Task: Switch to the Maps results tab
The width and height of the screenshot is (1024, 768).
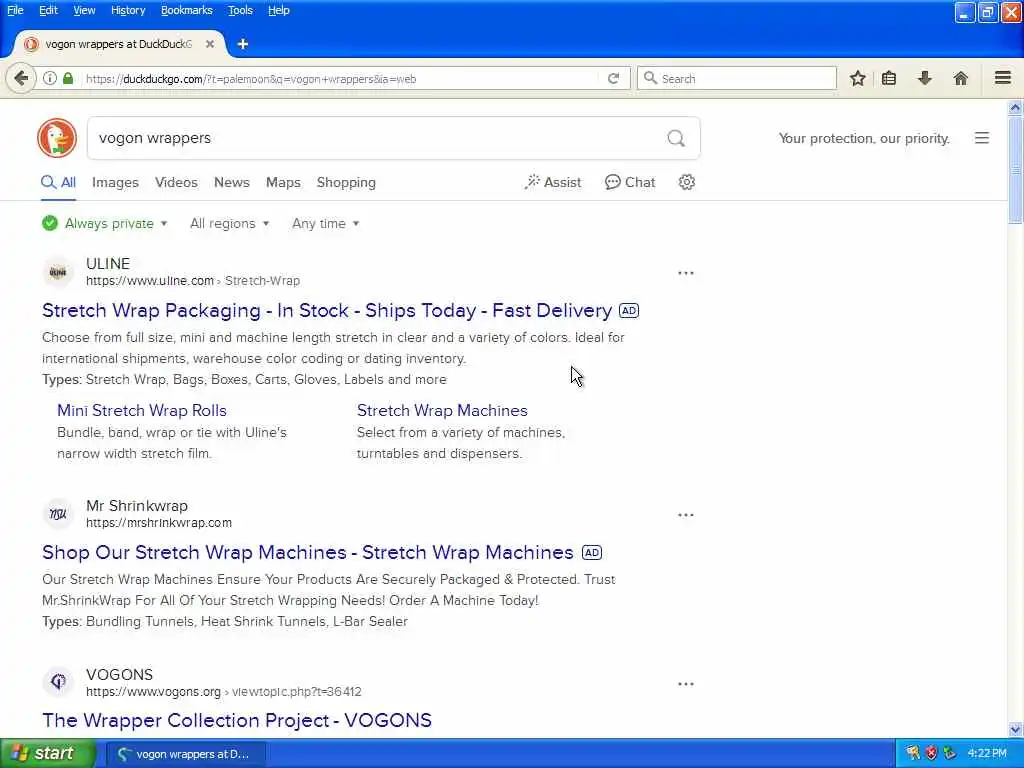Action: coord(283,182)
